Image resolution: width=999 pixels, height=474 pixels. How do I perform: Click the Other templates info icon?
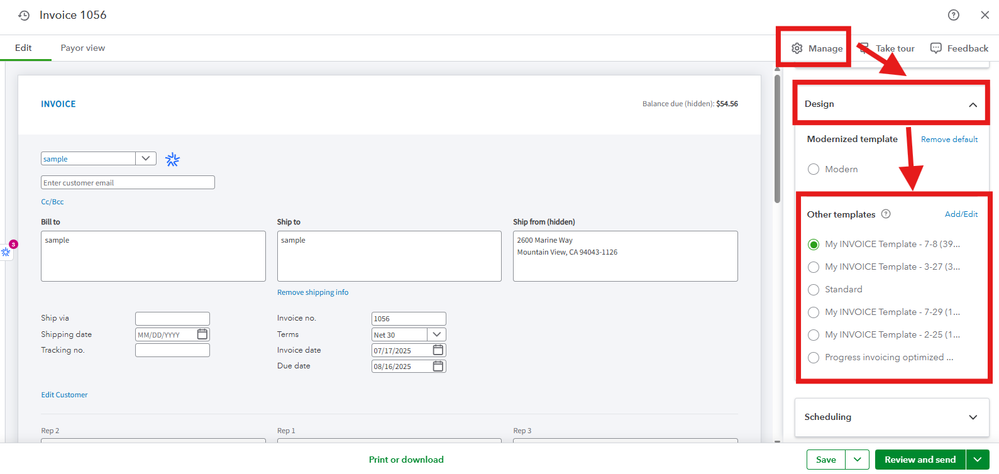click(886, 214)
